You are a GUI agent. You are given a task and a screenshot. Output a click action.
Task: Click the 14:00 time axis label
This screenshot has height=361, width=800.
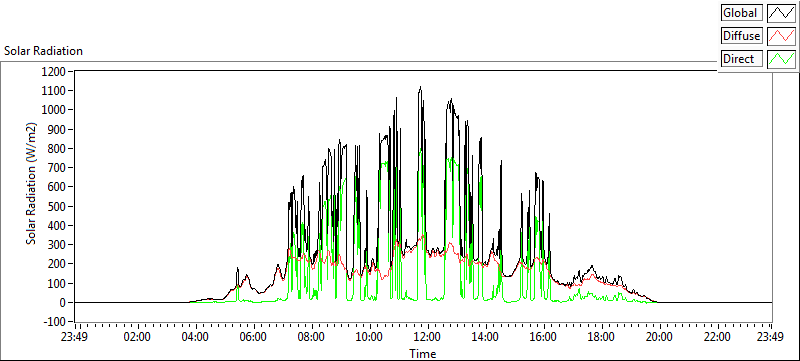pyautogui.click(x=485, y=337)
